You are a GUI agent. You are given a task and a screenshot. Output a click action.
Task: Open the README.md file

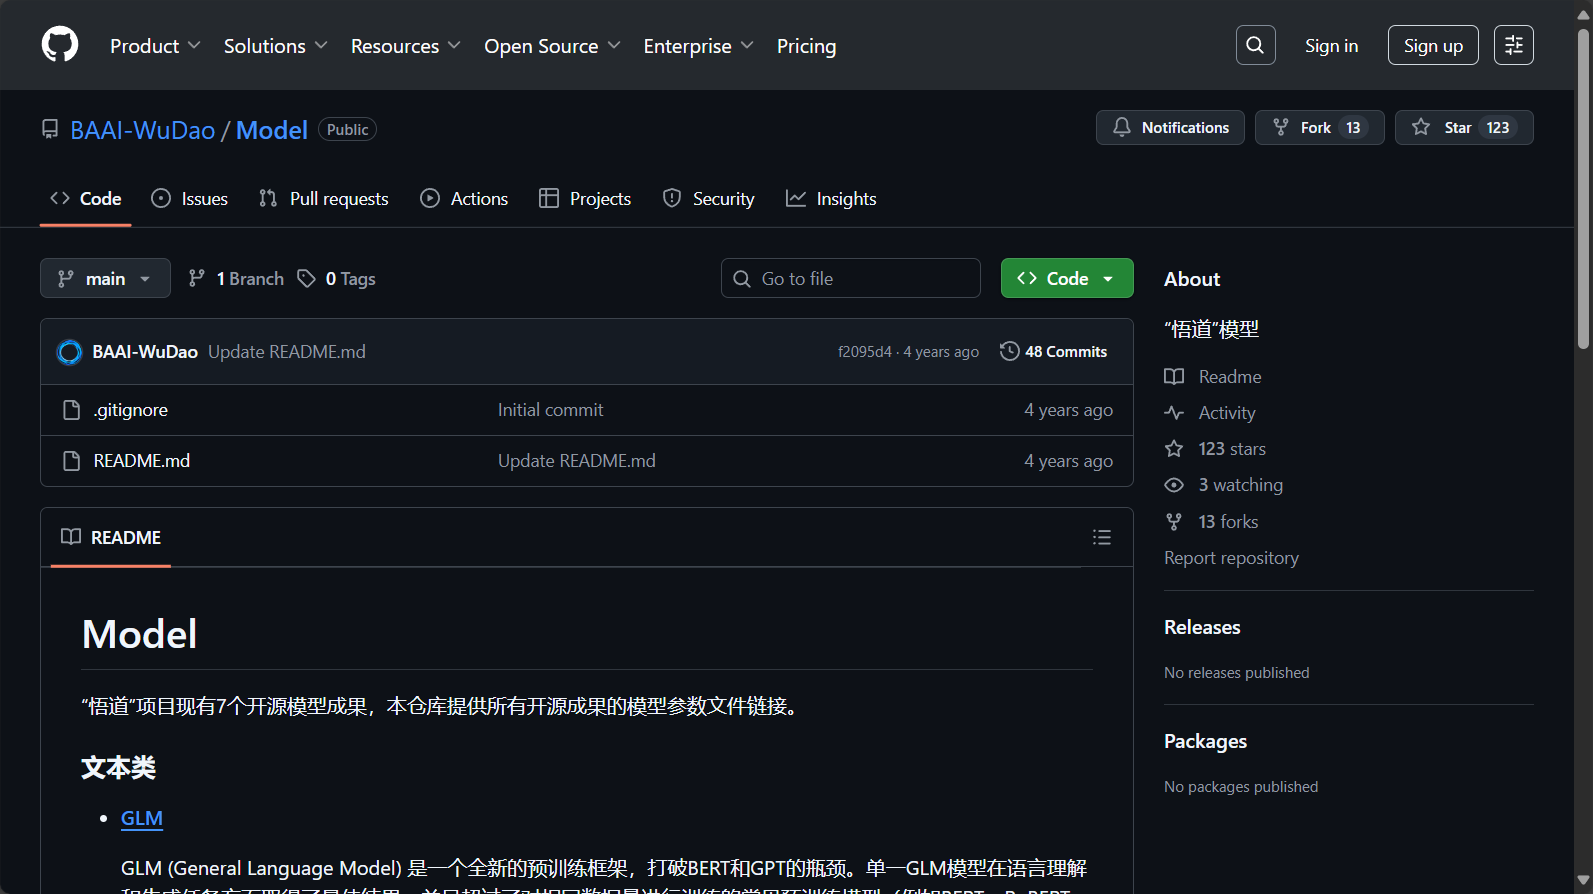[141, 461]
